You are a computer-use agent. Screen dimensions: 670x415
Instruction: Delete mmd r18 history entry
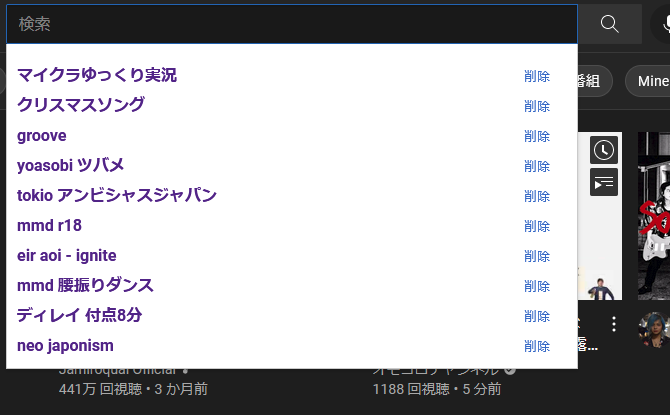pyautogui.click(x=537, y=226)
